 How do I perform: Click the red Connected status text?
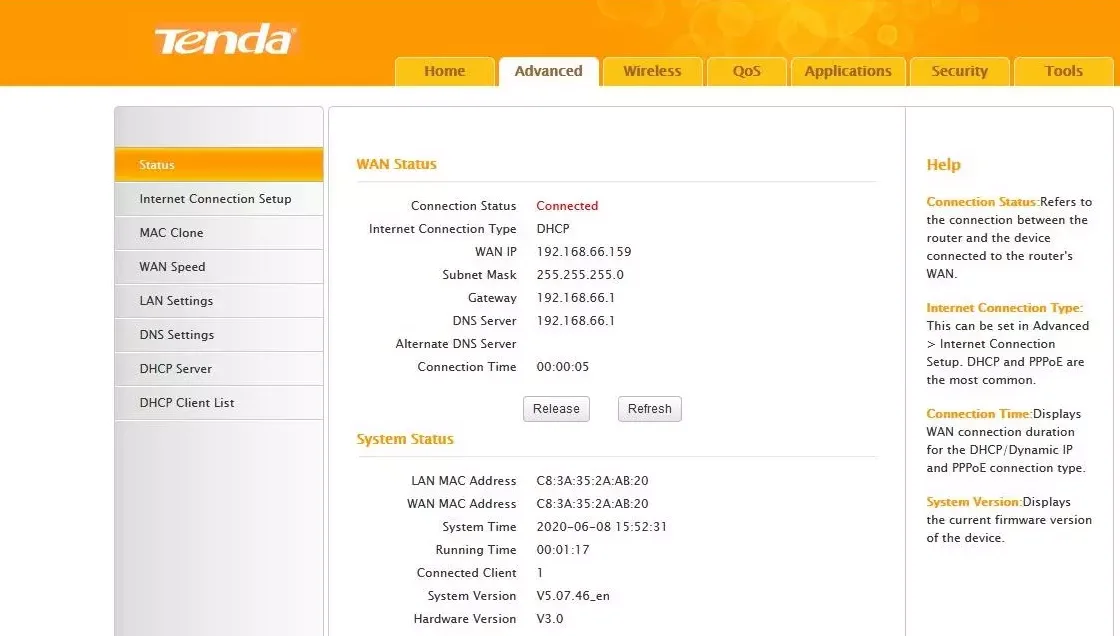coord(567,206)
